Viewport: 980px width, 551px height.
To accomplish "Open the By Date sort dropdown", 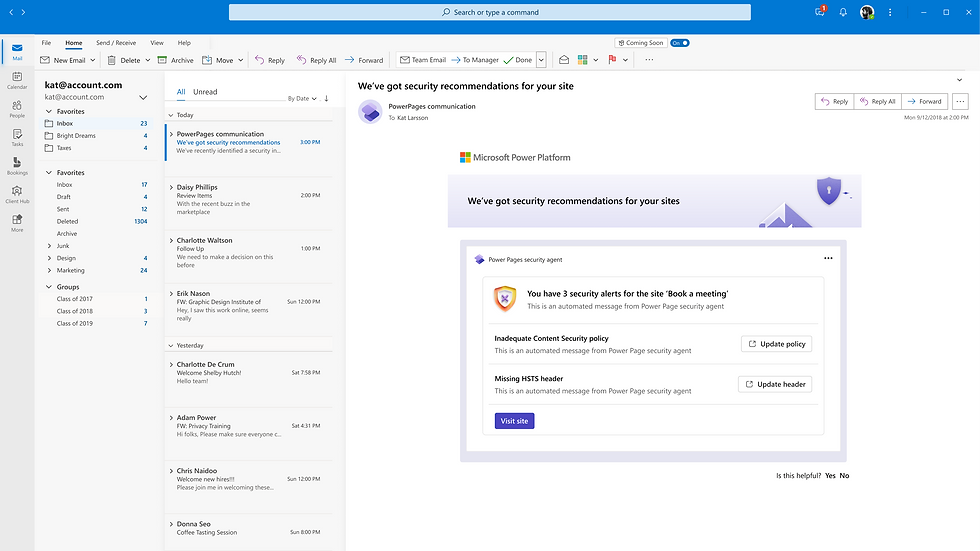I will pos(302,99).
